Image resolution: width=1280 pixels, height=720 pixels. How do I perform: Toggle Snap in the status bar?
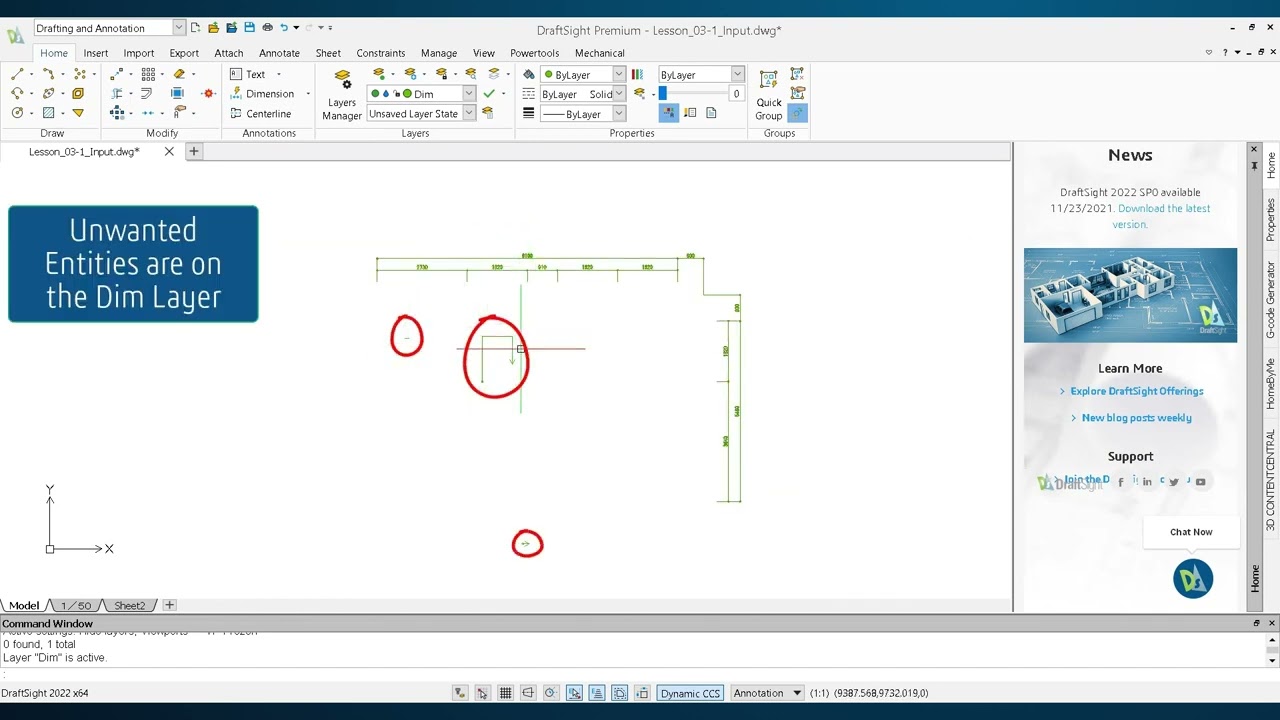tap(482, 693)
